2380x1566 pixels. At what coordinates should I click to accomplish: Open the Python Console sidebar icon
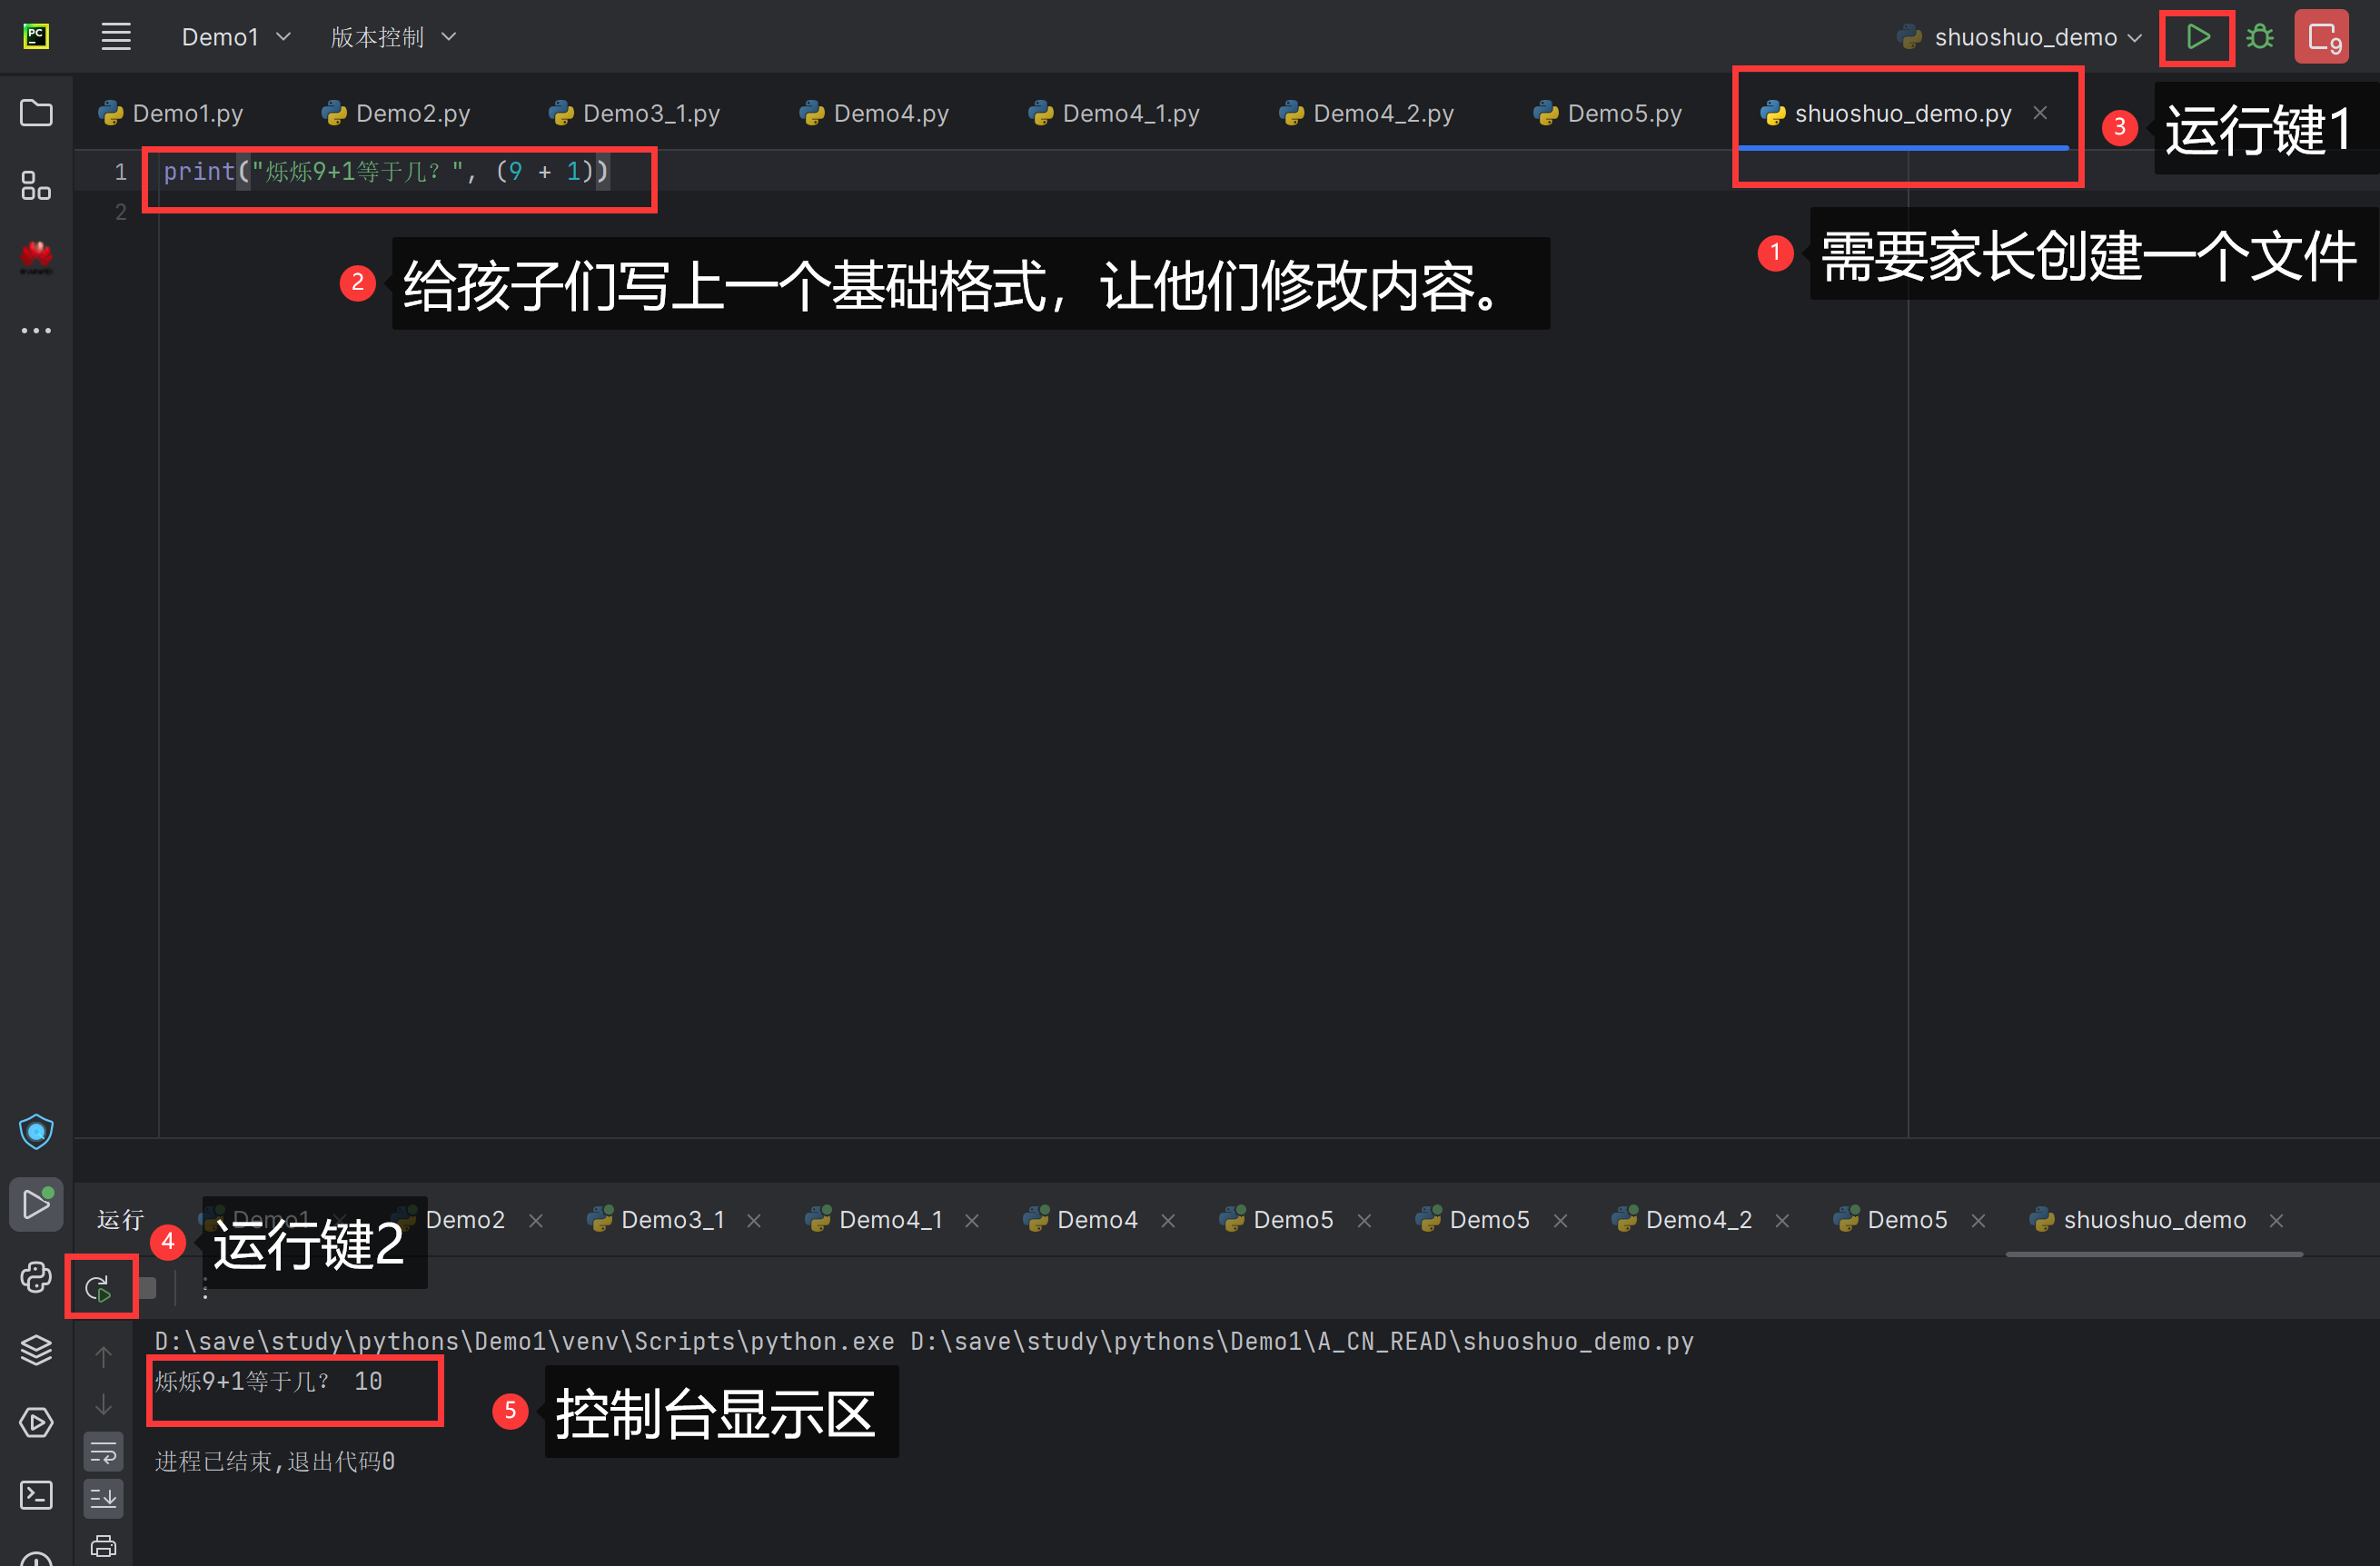[x=36, y=1277]
